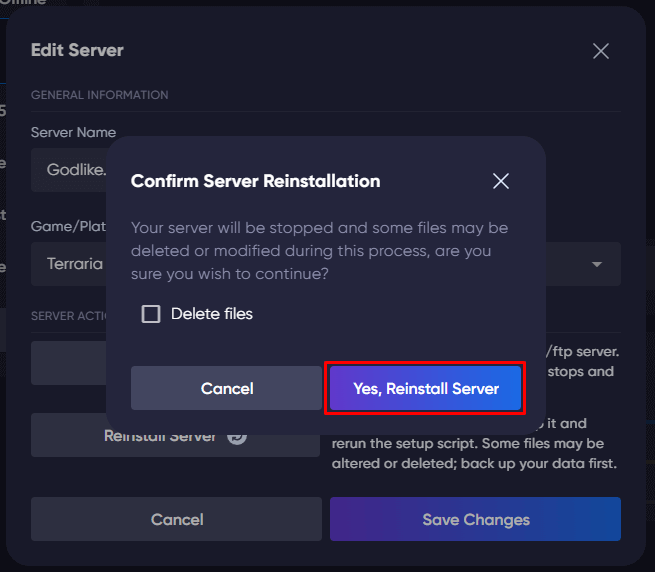Image resolution: width=655 pixels, height=572 pixels.
Task: Close the Confirm Server Reinstallation dialog
Action: click(x=501, y=181)
